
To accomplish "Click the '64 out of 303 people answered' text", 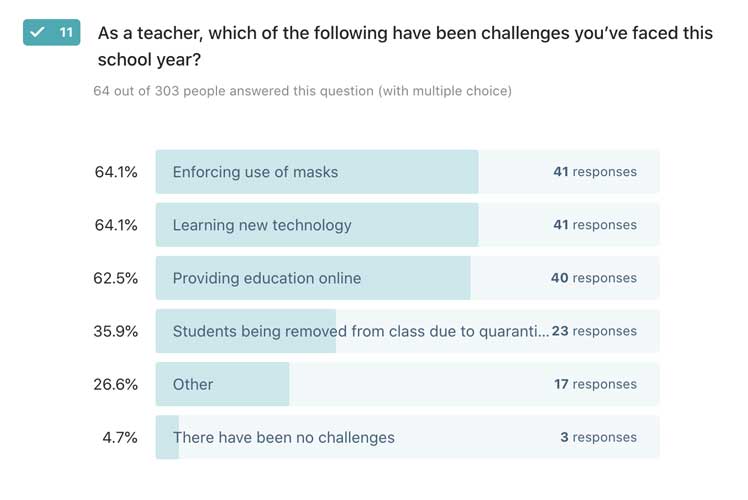I will (302, 91).
